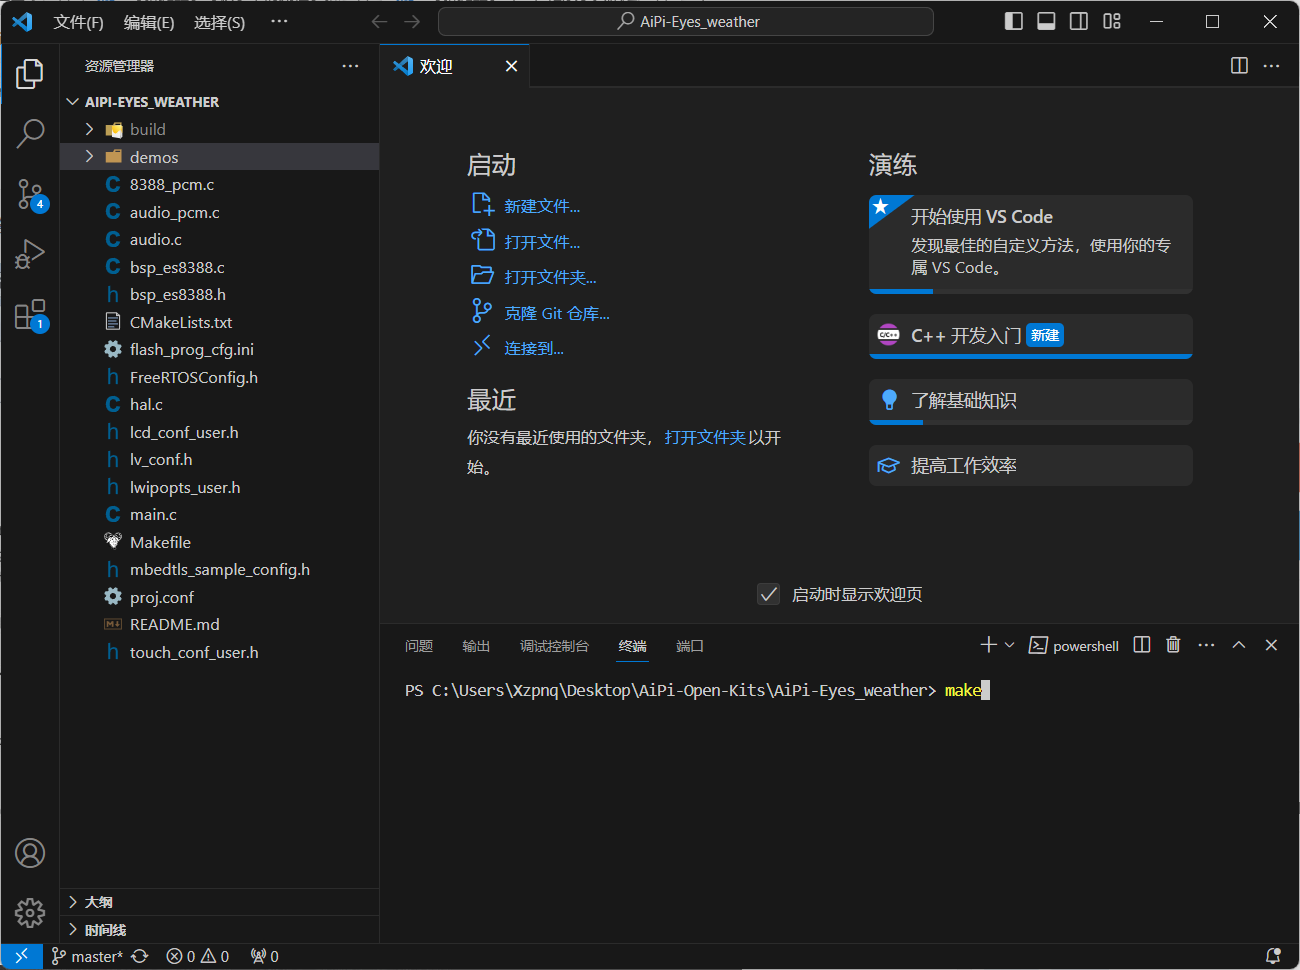Click the AiPi-Eyes_weather command center search box
This screenshot has height=970, width=1300.
686,21
